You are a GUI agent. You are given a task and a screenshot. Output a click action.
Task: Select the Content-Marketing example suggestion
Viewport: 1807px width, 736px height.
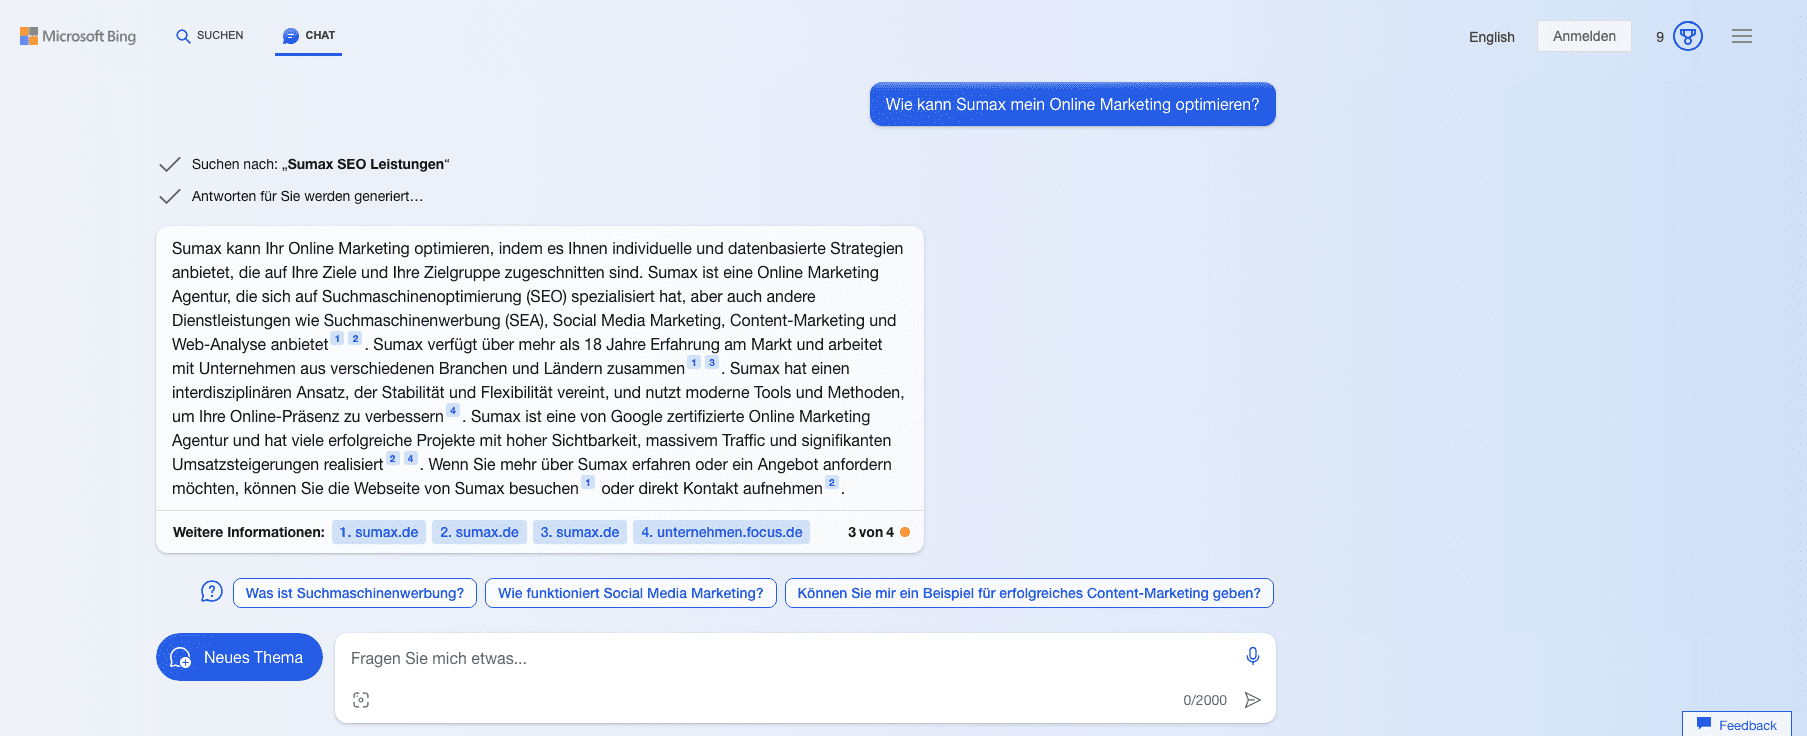tap(1029, 593)
